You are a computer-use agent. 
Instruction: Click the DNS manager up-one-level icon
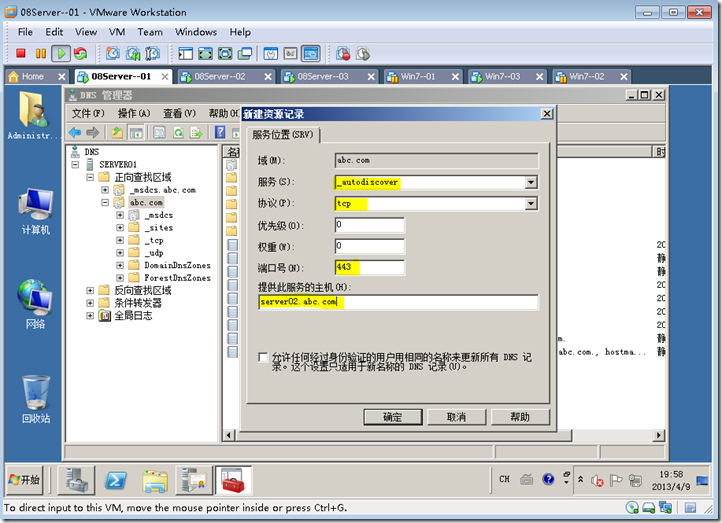[x=117, y=133]
